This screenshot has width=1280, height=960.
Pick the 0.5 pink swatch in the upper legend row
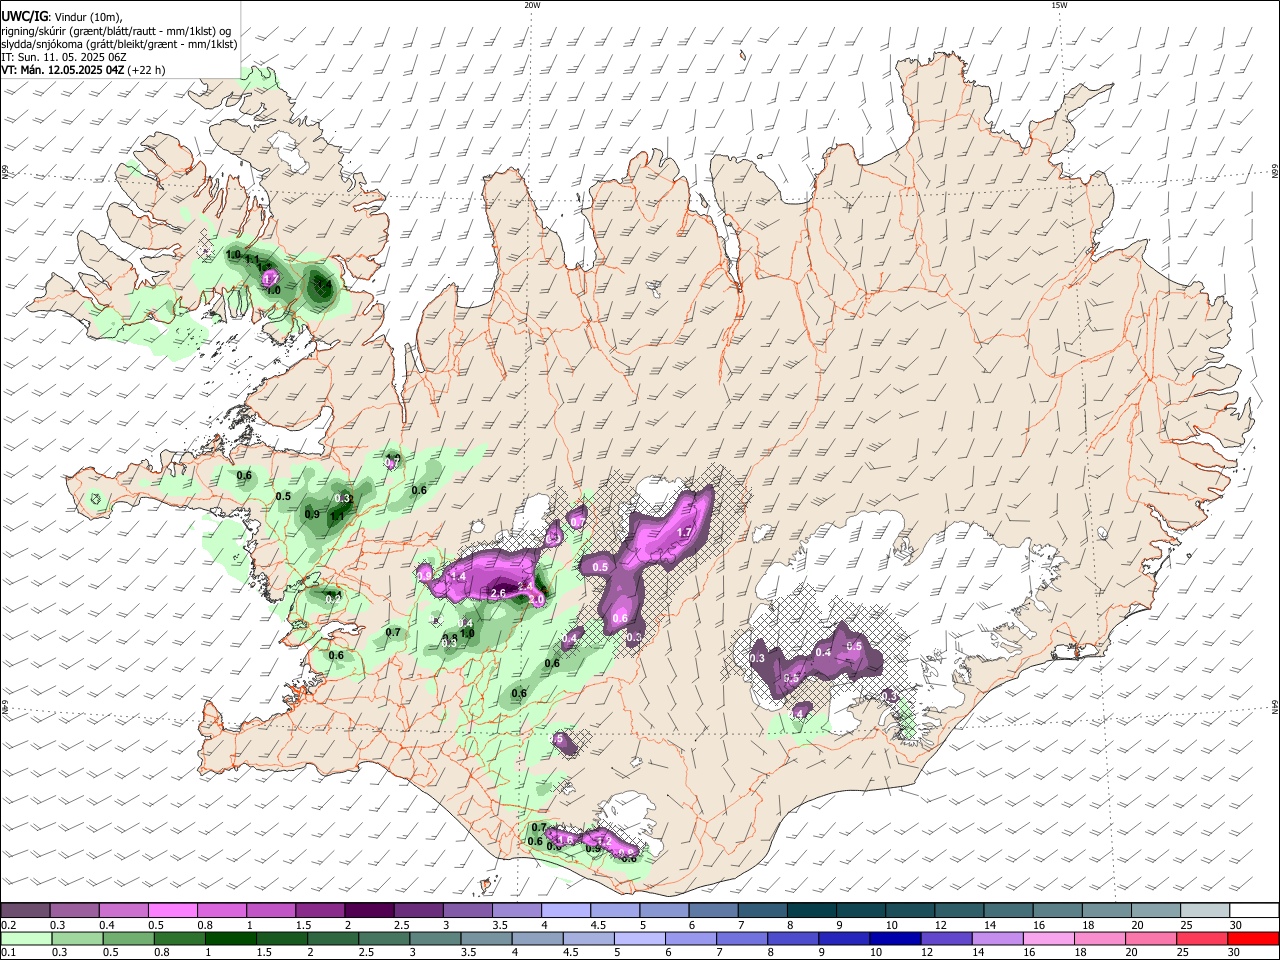click(x=172, y=909)
